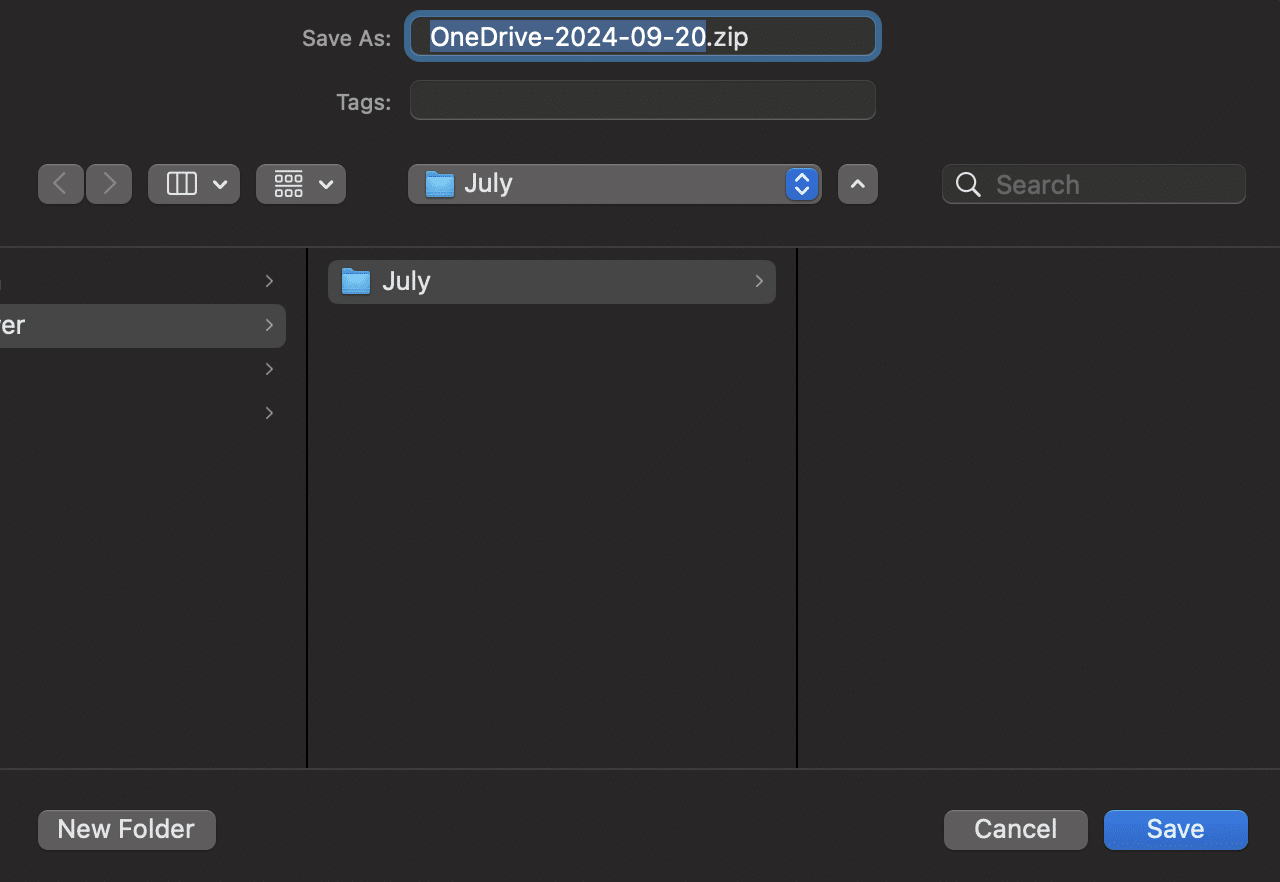Click the New Folder button
The image size is (1280, 882).
coord(127,829)
